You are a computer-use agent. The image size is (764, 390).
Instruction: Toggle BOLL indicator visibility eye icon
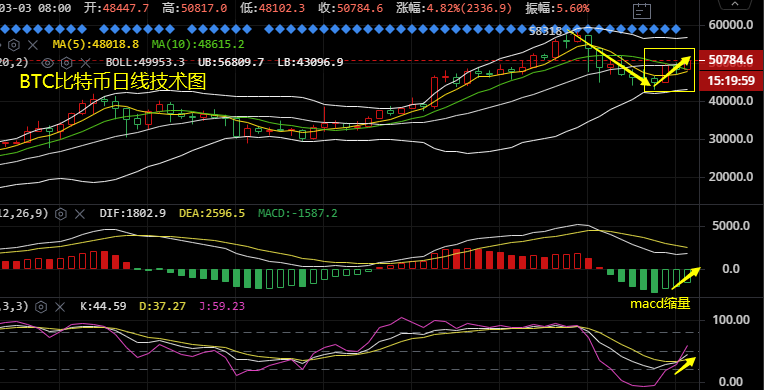pyautogui.click(x=47, y=62)
